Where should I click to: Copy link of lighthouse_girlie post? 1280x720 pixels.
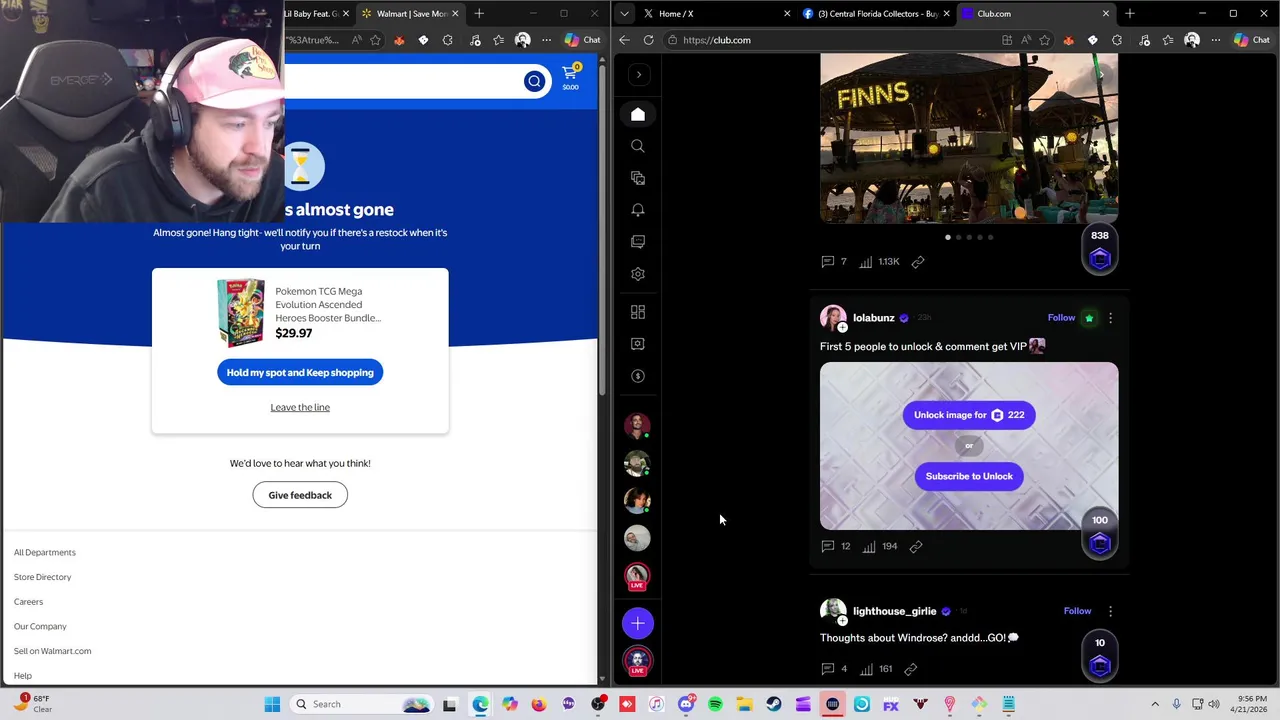(911, 669)
